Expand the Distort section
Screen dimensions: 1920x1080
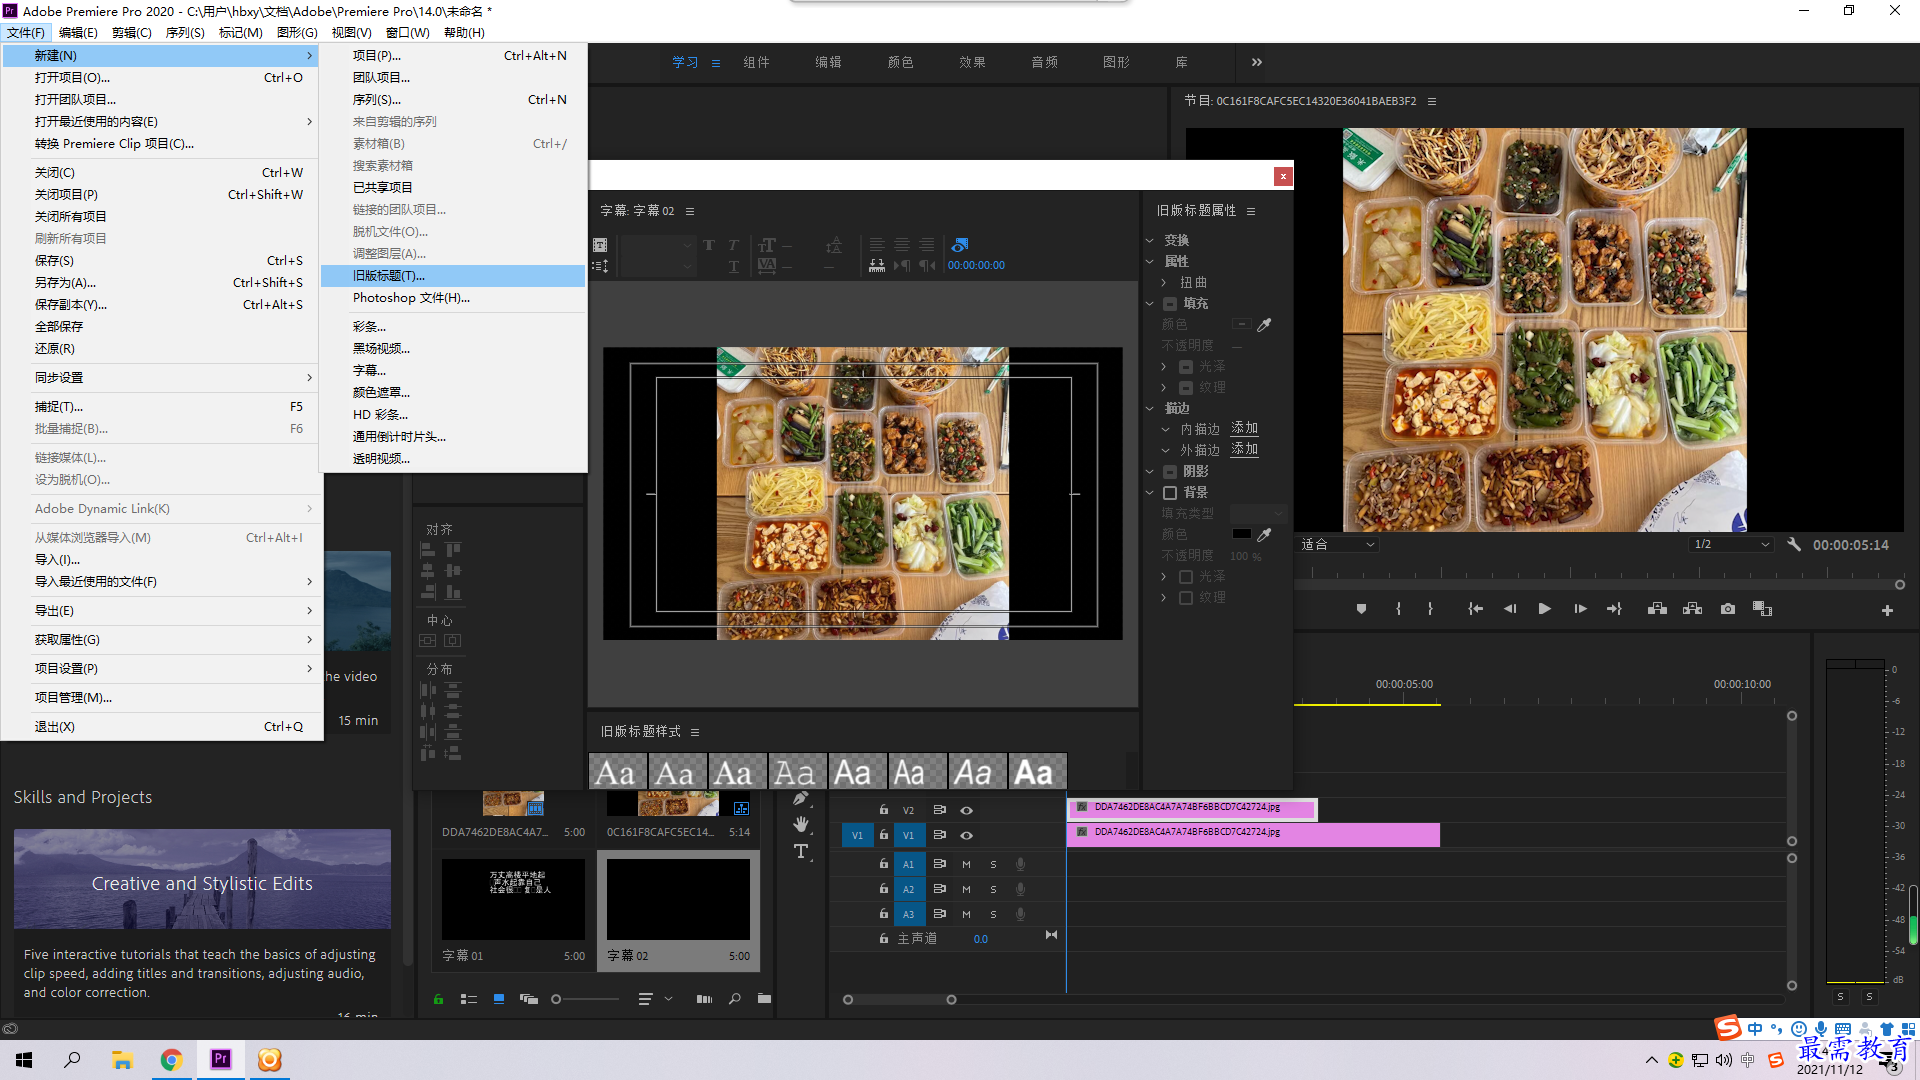pos(1164,283)
